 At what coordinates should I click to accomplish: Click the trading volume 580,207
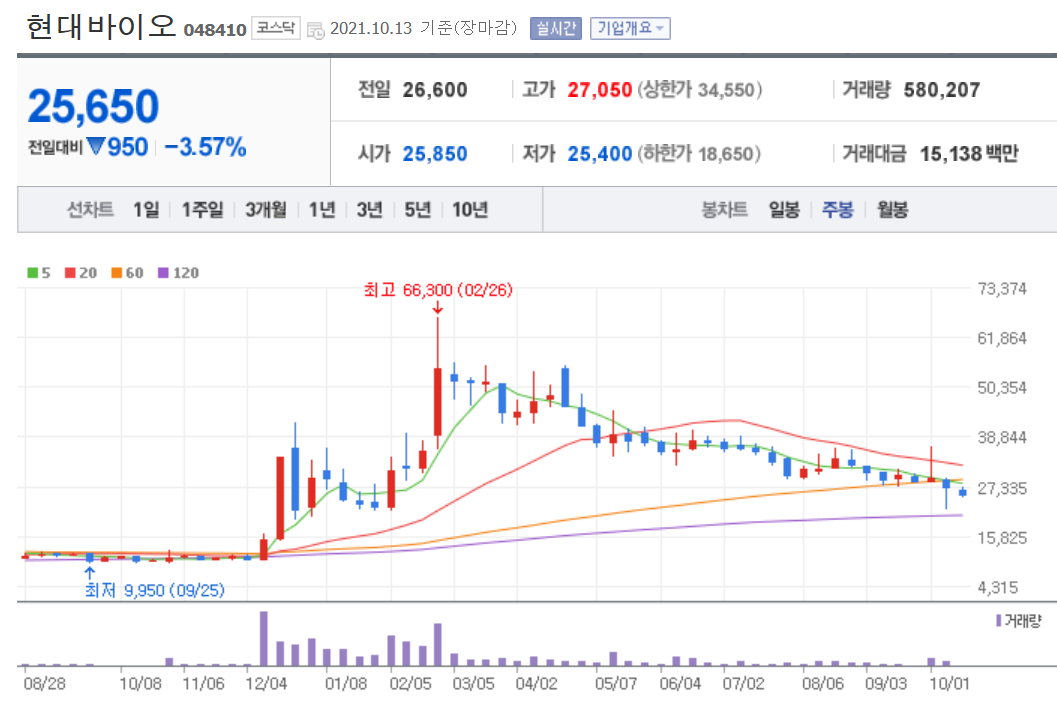(x=942, y=90)
